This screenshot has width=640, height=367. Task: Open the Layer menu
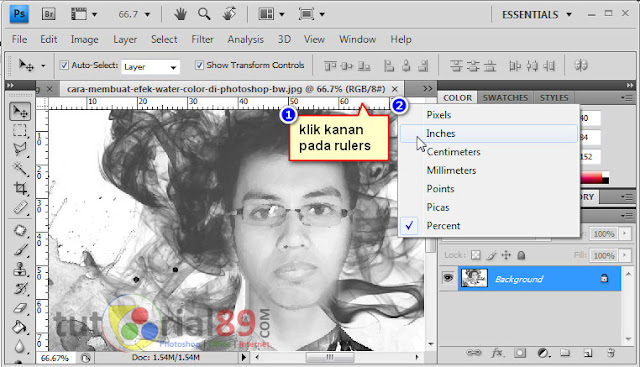[125, 40]
